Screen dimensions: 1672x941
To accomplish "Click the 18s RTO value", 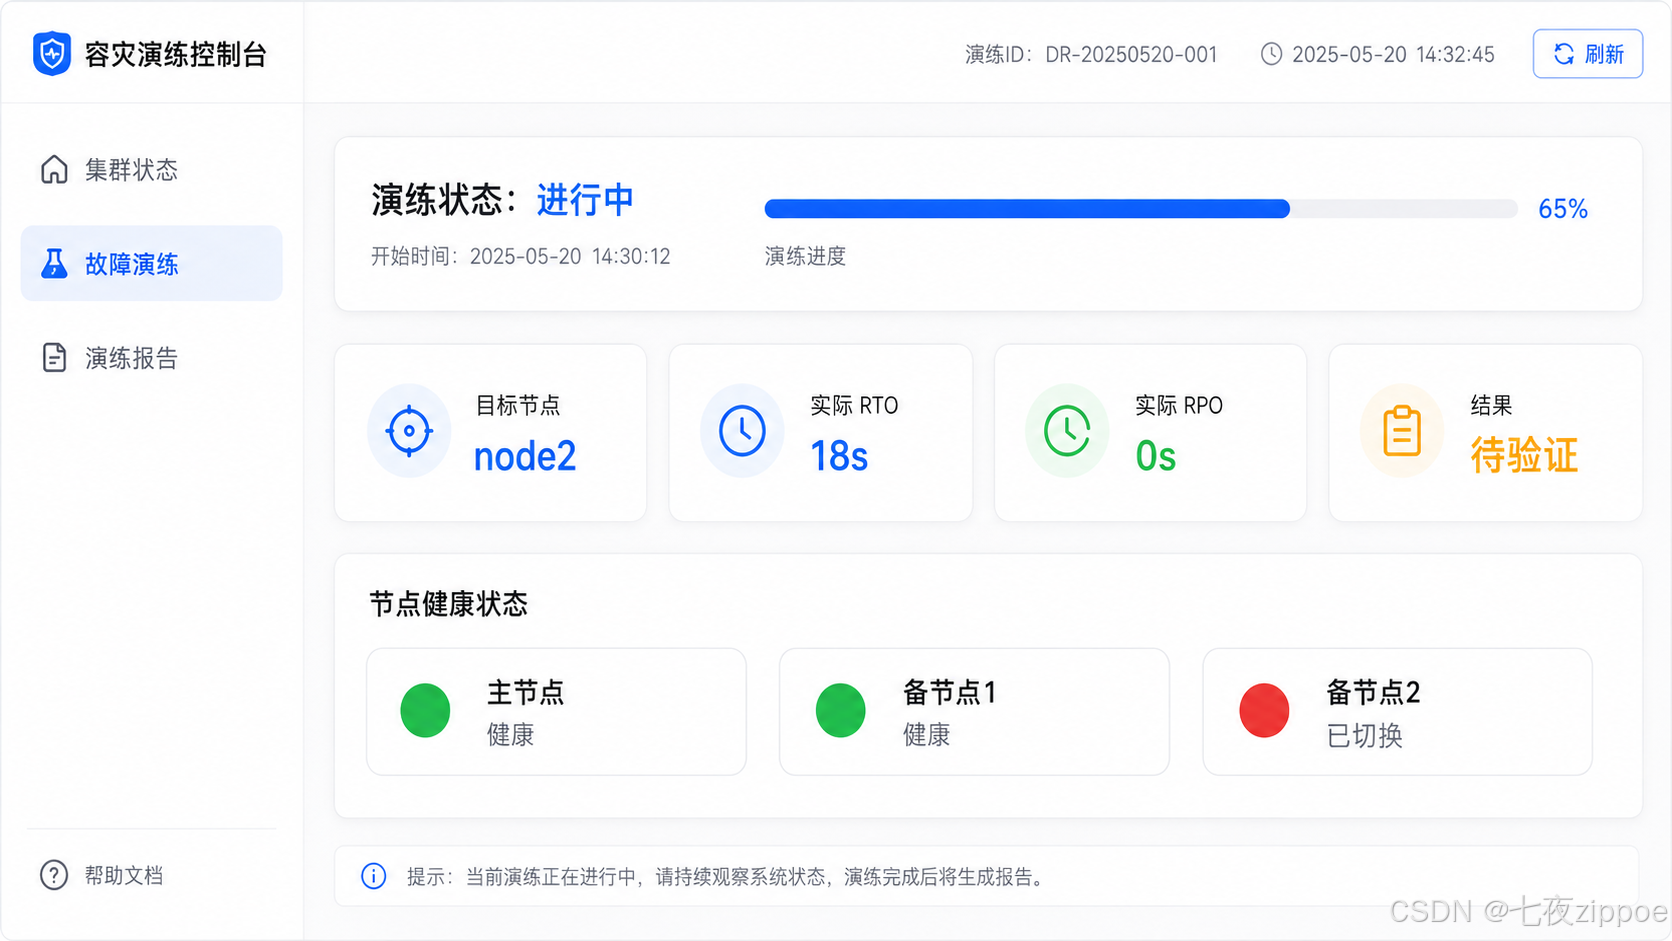I will (839, 457).
